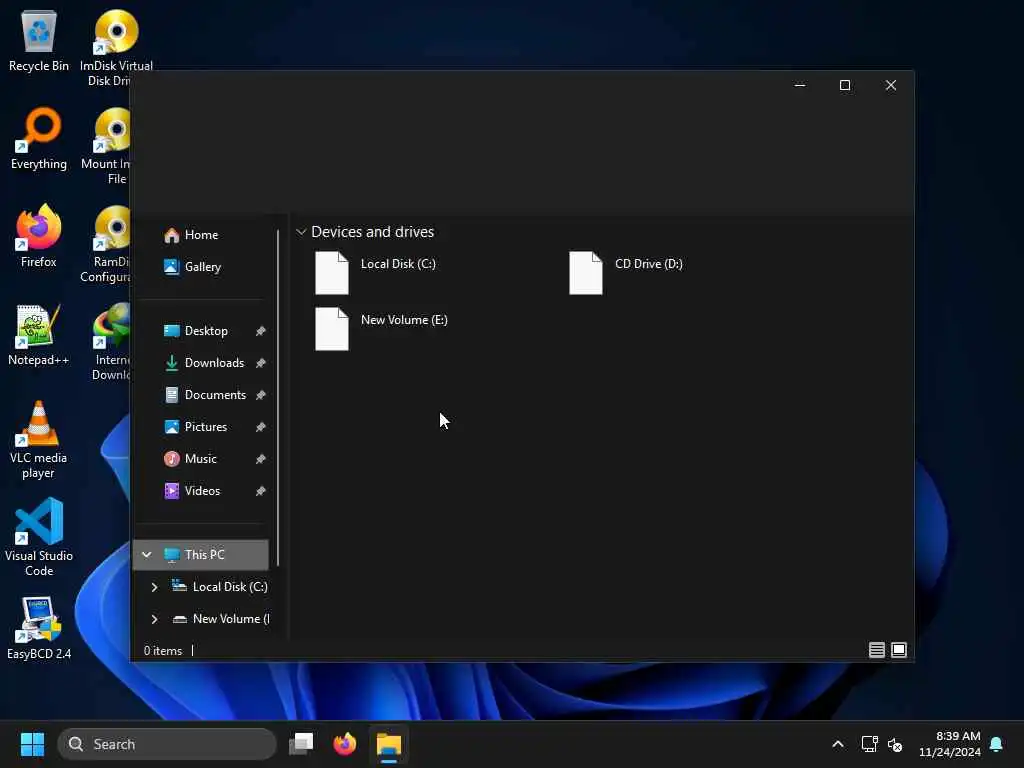The width and height of the screenshot is (1024, 768).
Task: Open Internet Download Manager desktop shortcut
Action: coord(111,342)
